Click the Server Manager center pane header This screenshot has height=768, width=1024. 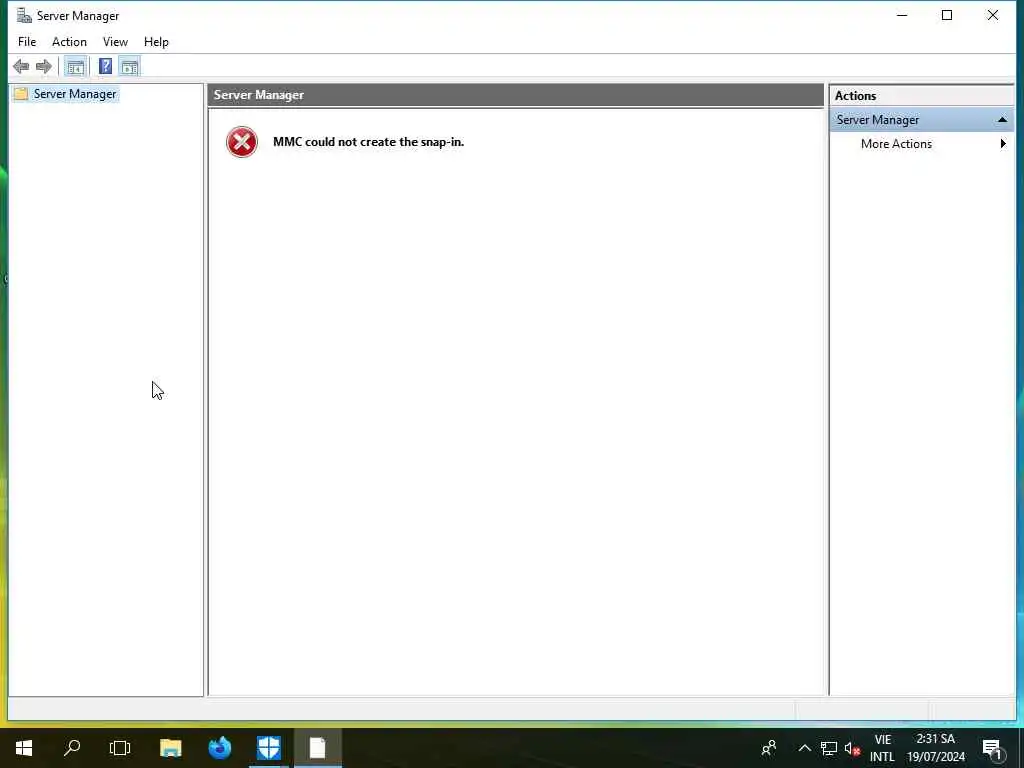[x=516, y=95]
